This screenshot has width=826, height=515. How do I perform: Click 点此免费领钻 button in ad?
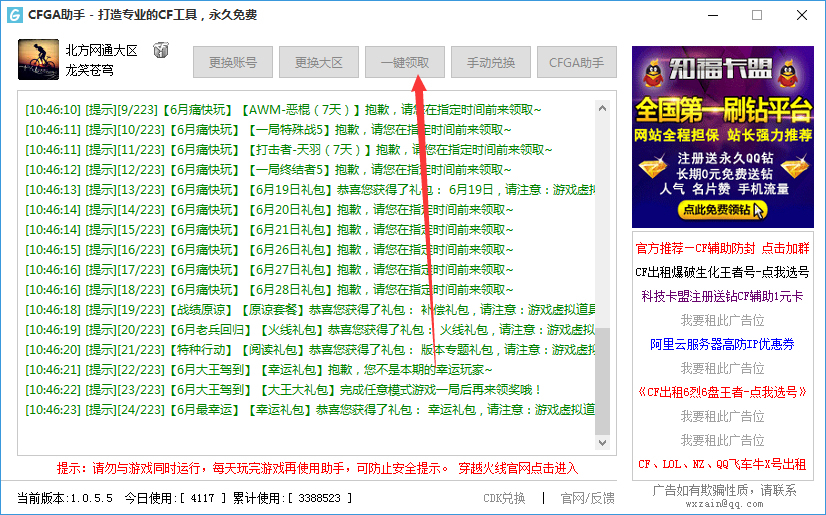click(x=722, y=210)
